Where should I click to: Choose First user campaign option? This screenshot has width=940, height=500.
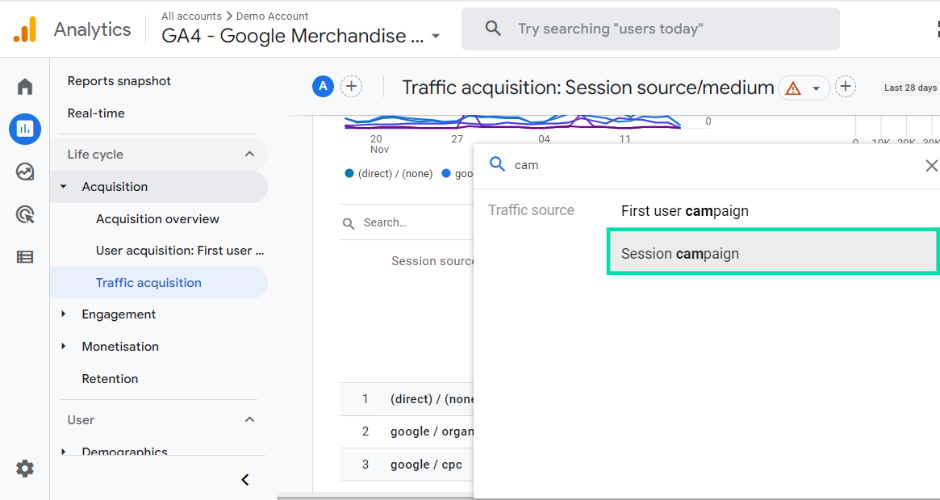(685, 211)
